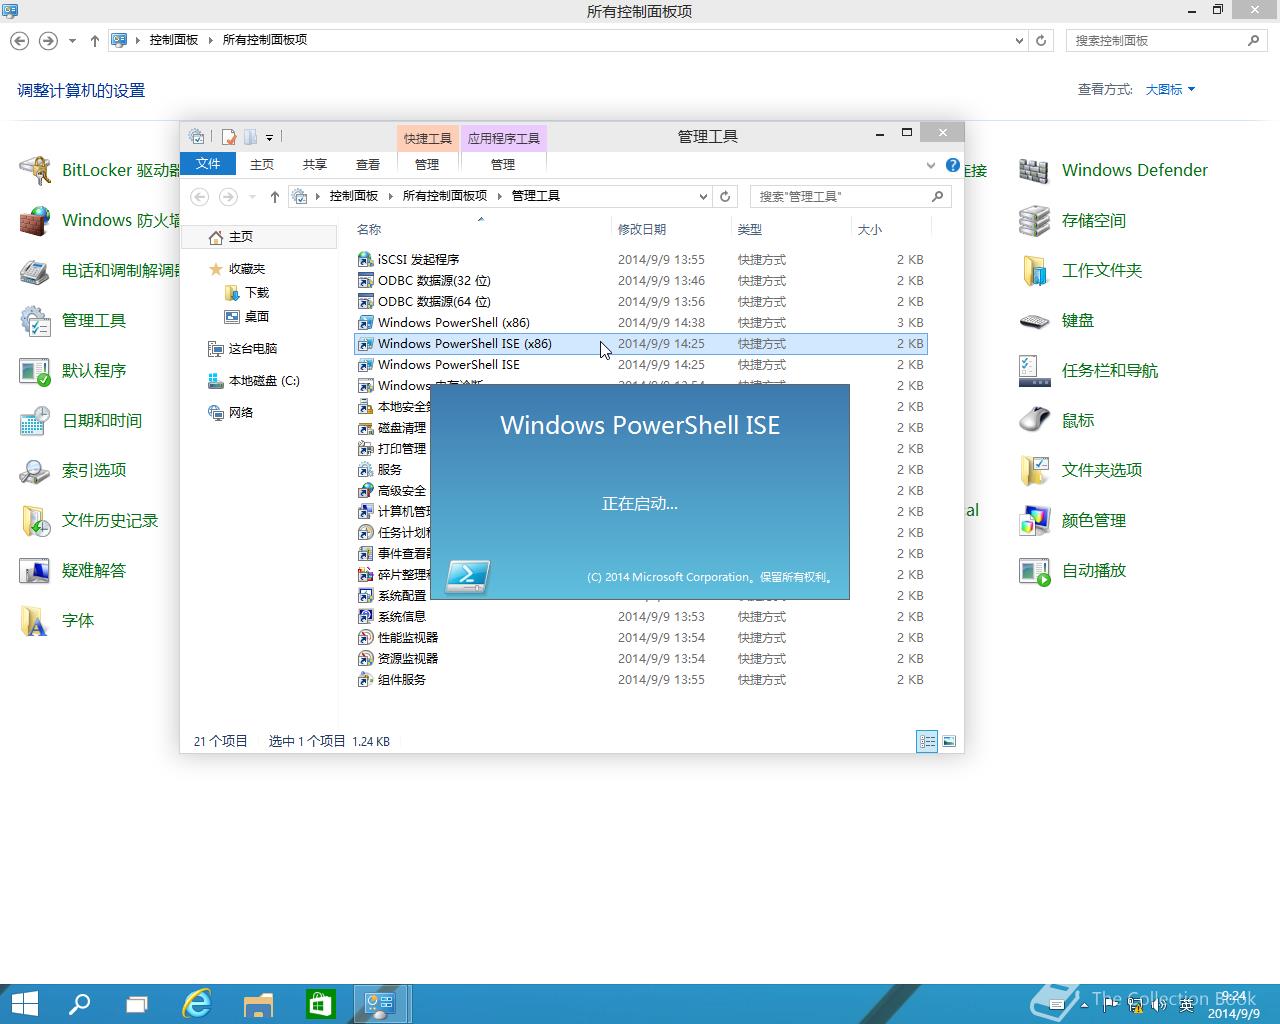Refresh the Control Panel window
Screen dimensions: 1280x1024
[1041, 40]
